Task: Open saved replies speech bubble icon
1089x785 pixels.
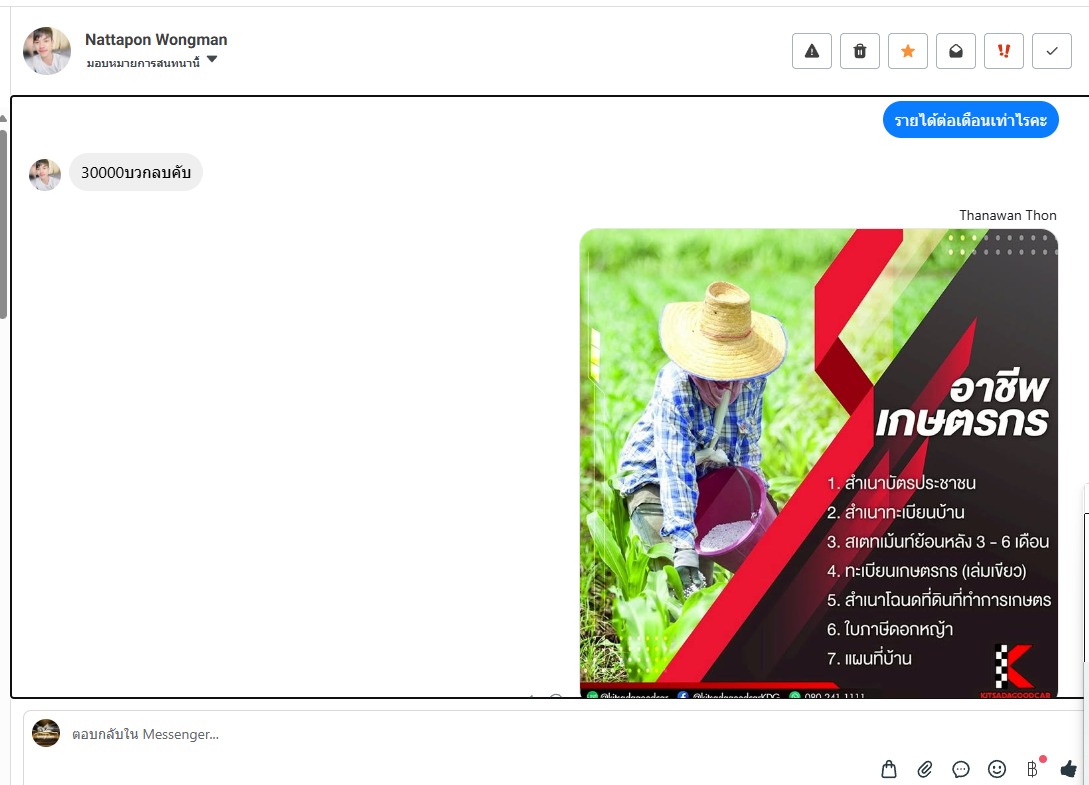Action: [x=961, y=769]
